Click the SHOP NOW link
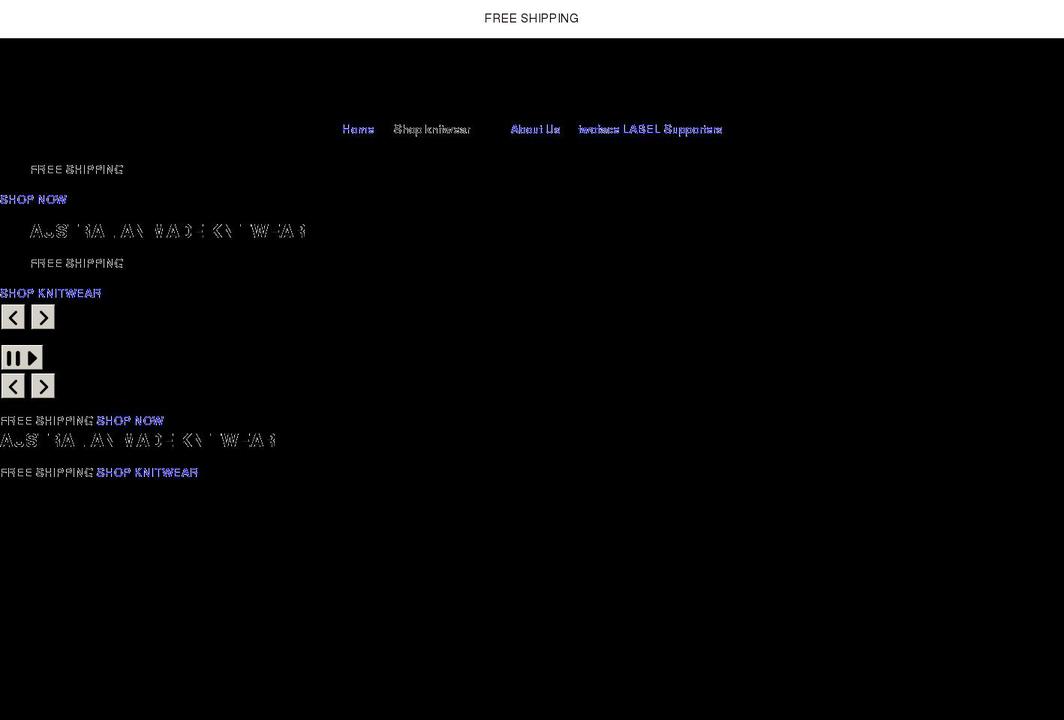This screenshot has width=1064, height=720. point(33,199)
